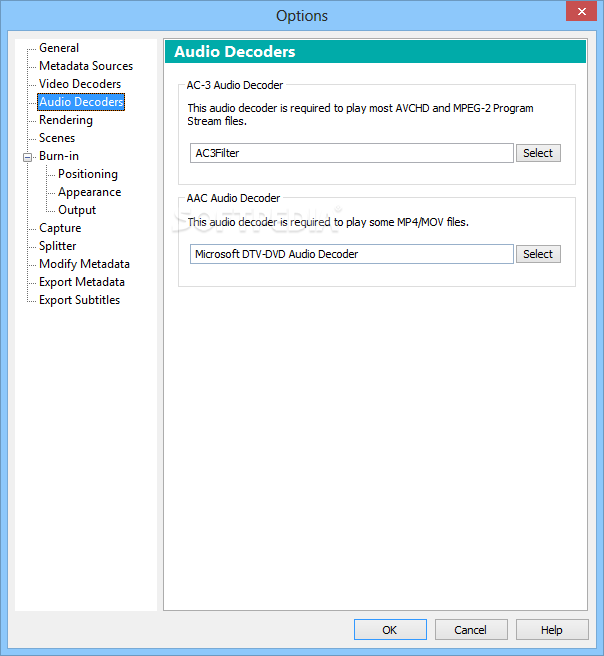Open Output under Burn-in
The height and width of the screenshot is (656, 604).
77,210
